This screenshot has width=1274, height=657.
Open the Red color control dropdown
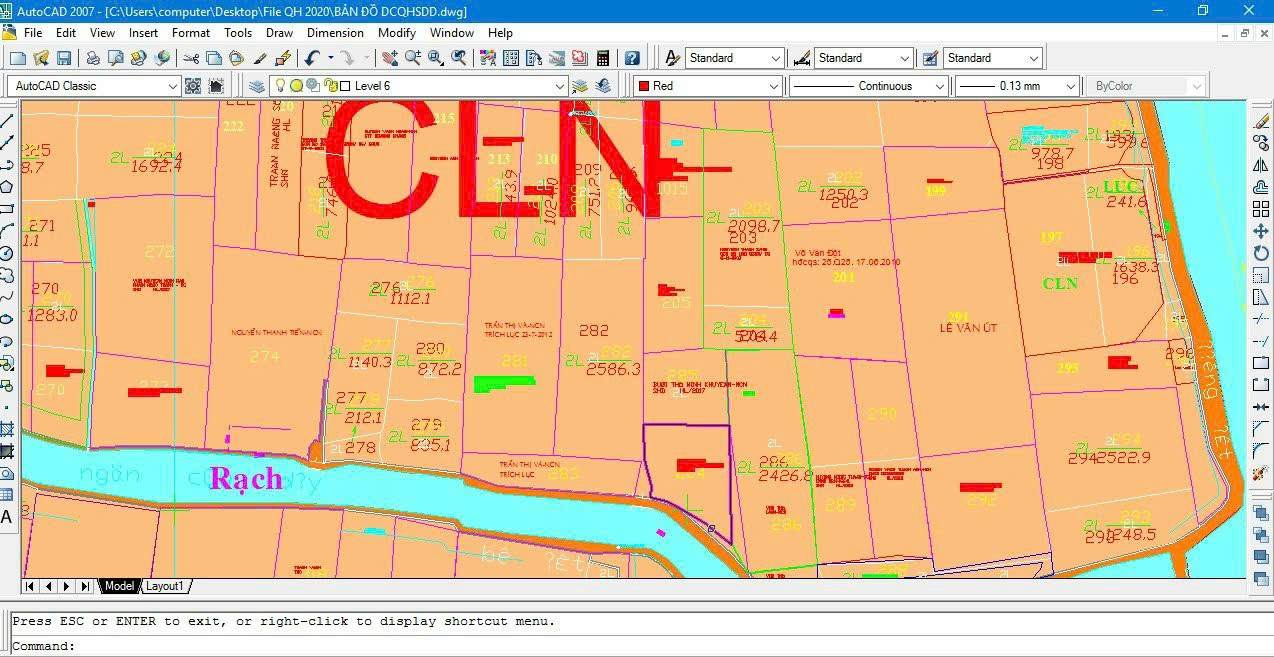point(773,87)
